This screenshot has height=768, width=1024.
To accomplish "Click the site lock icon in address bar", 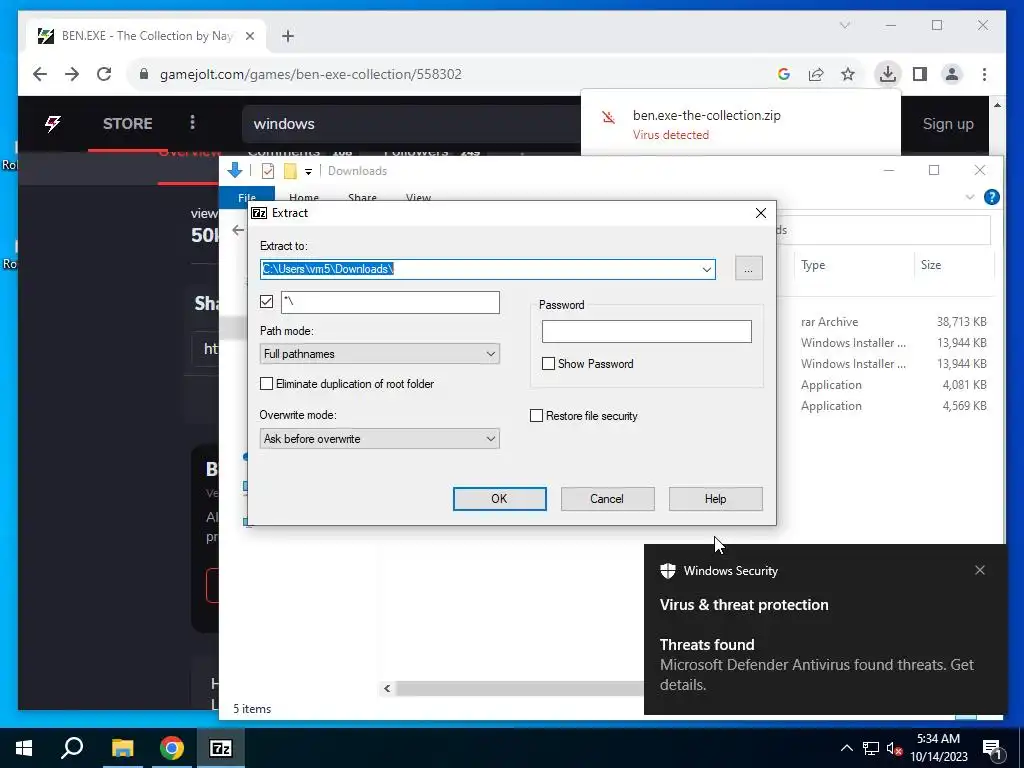I will (x=144, y=74).
